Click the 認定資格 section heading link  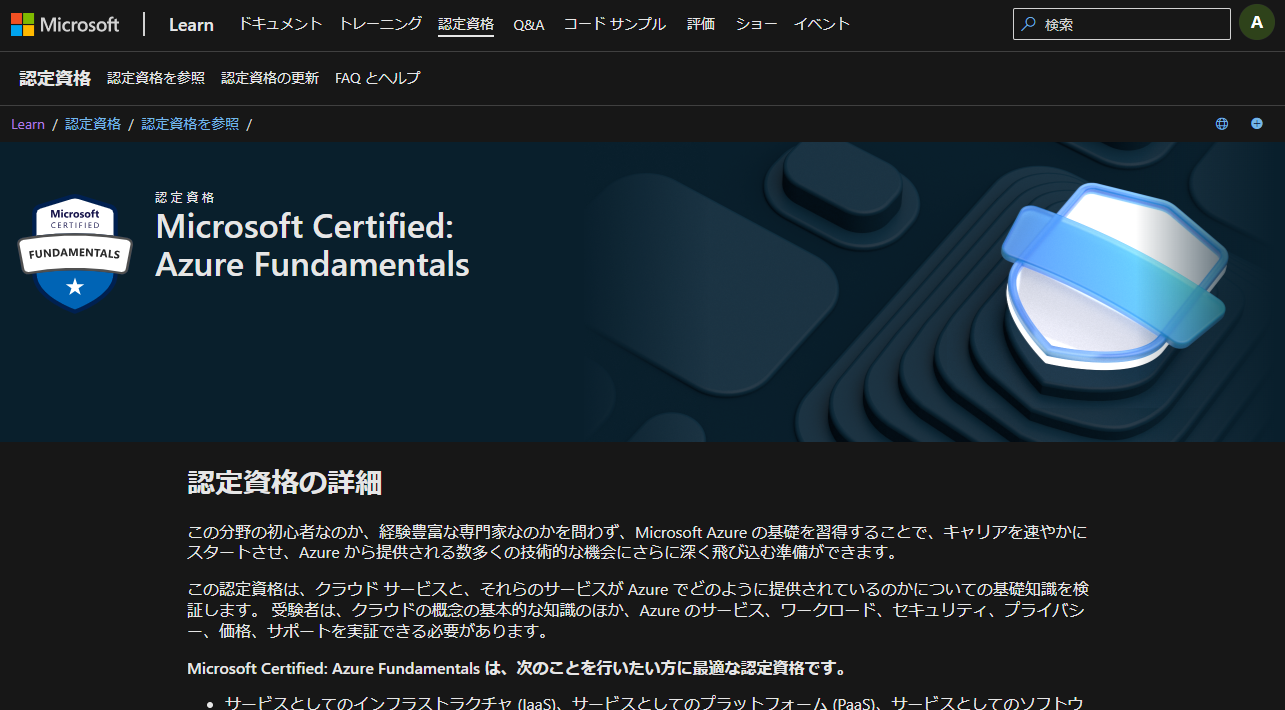[55, 78]
